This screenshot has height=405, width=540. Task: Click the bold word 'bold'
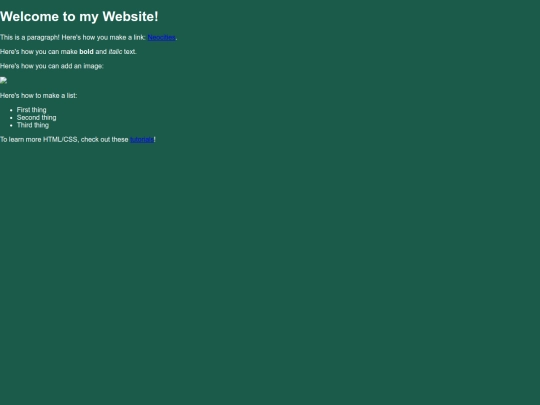[x=86, y=52]
